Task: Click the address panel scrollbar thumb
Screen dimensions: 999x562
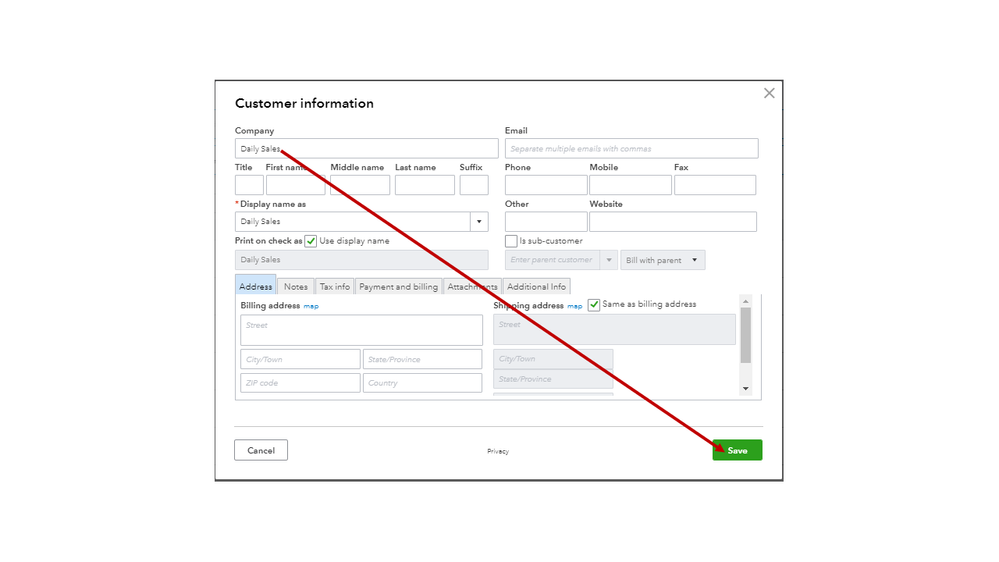Action: click(745, 335)
